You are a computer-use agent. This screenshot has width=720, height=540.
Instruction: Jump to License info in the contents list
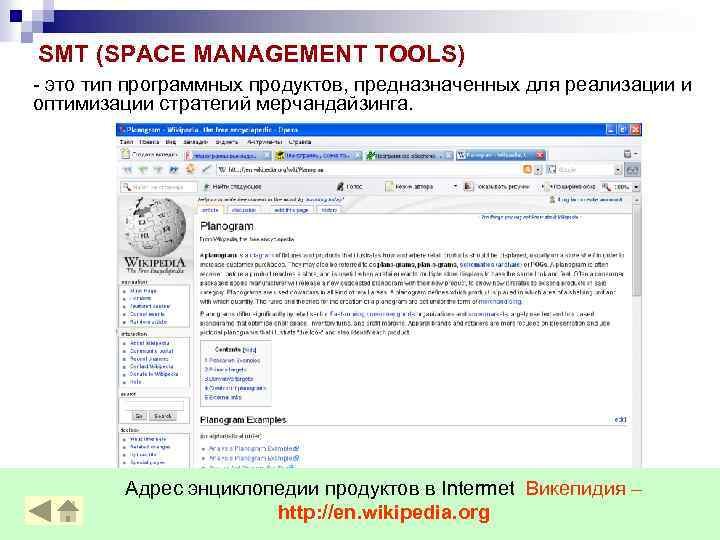coord(223,397)
